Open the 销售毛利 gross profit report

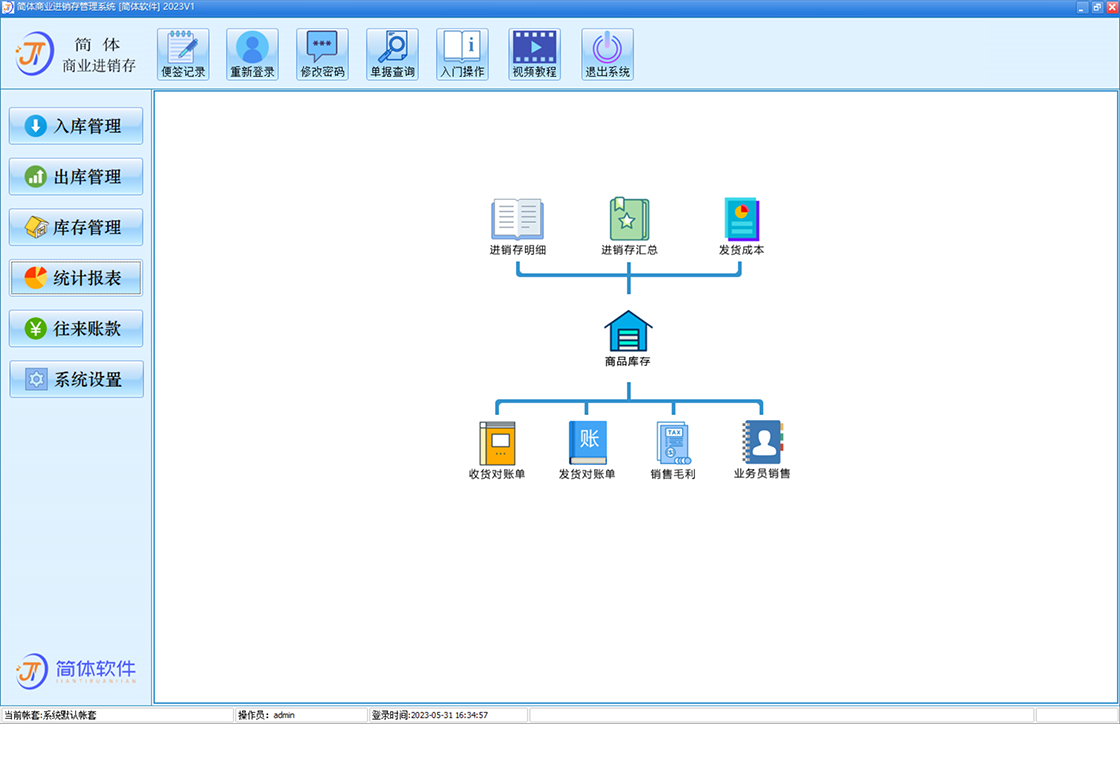coord(673,450)
